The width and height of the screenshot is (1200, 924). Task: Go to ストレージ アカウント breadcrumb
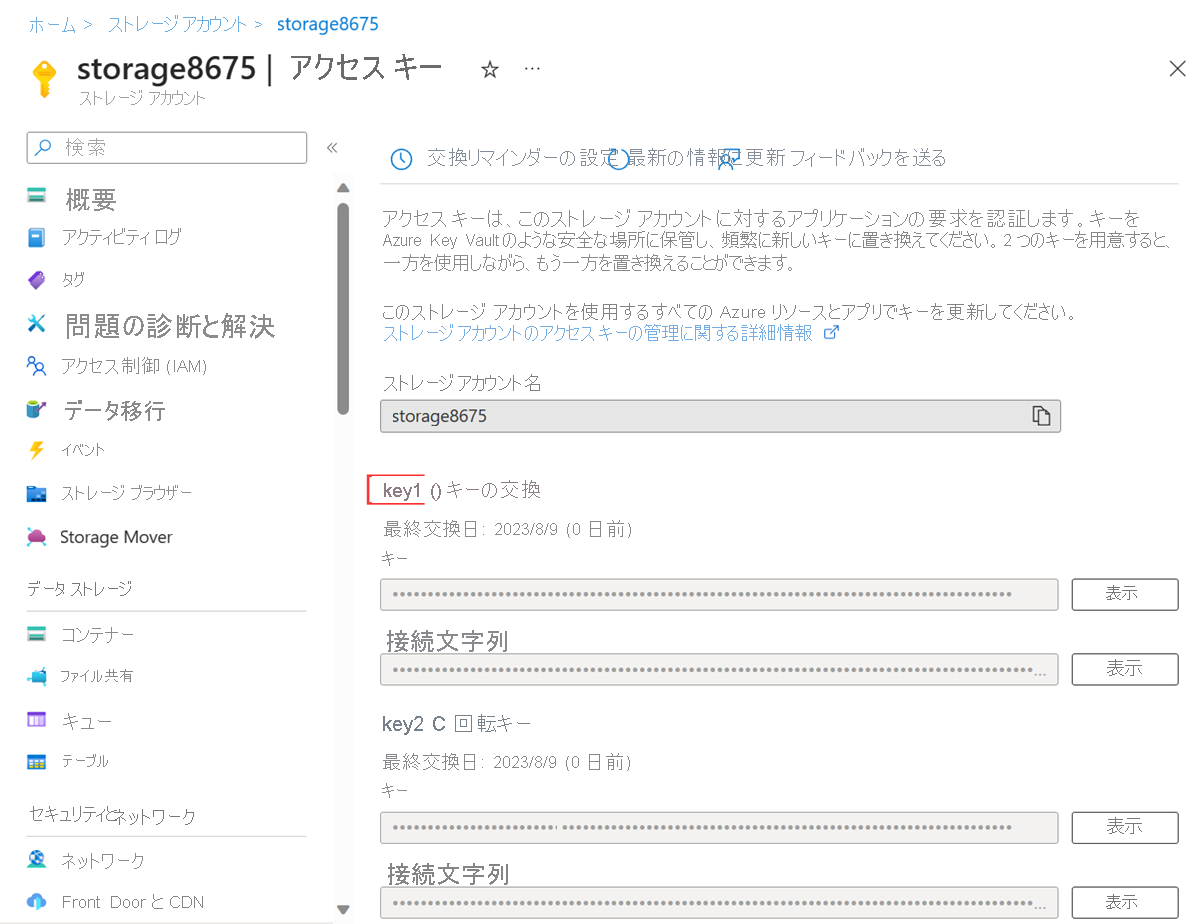point(176,23)
